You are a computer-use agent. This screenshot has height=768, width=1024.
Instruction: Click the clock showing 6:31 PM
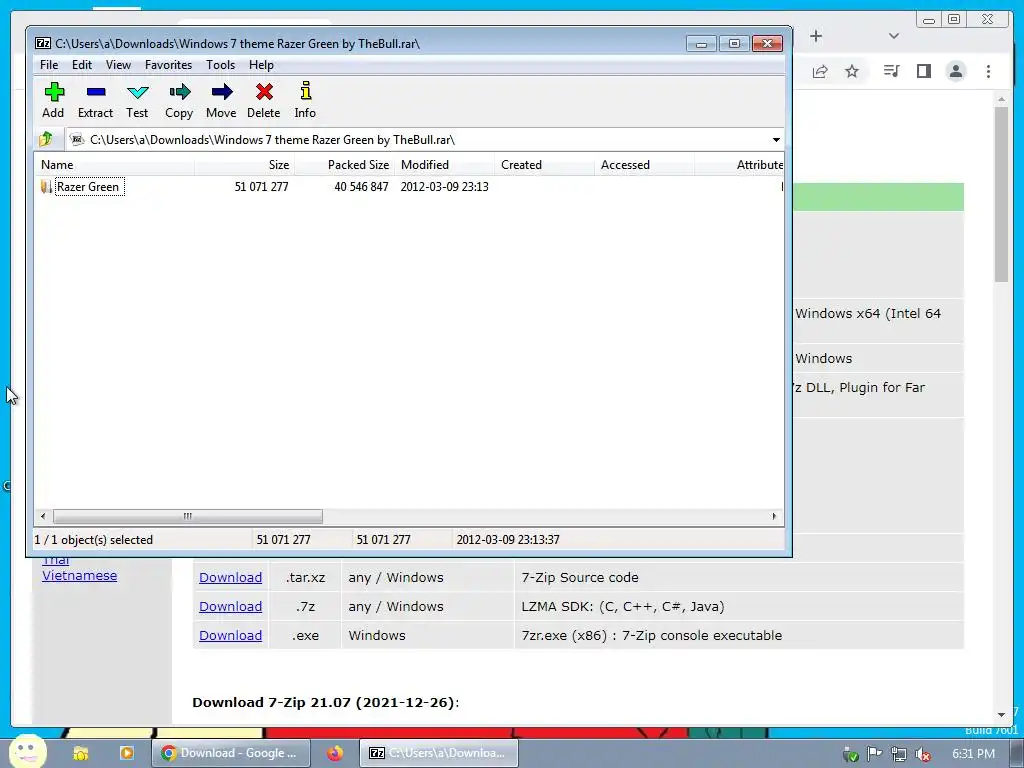974,754
